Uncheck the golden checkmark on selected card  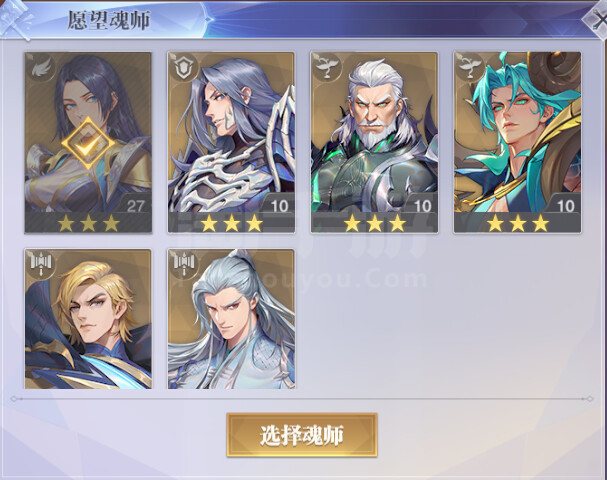[x=89, y=143]
